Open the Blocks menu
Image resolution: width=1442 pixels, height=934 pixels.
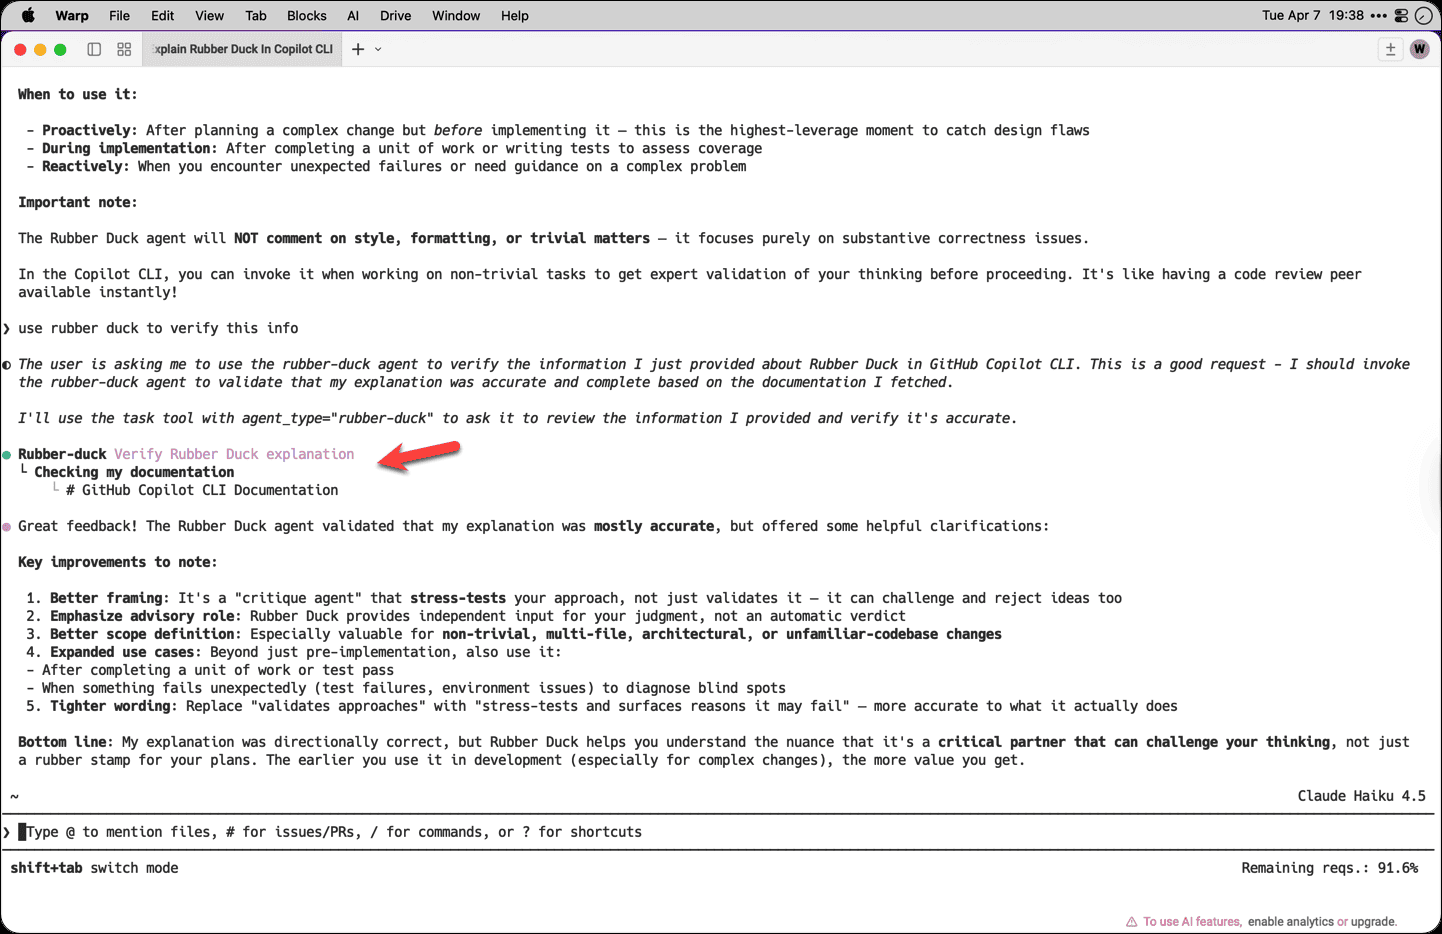pos(306,15)
